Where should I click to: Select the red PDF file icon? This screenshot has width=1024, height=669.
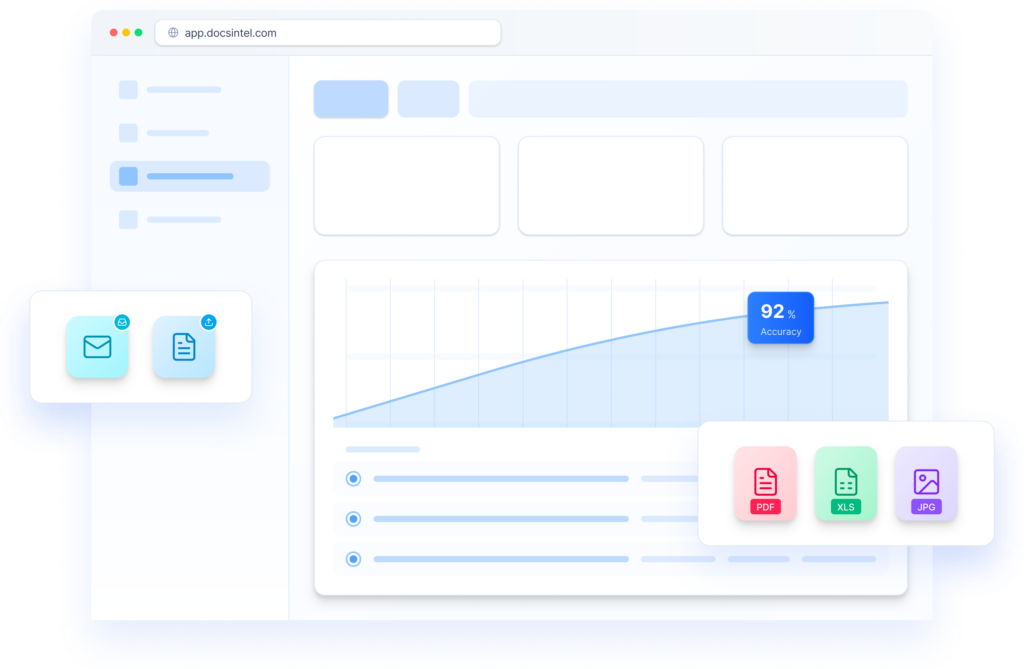pos(765,483)
